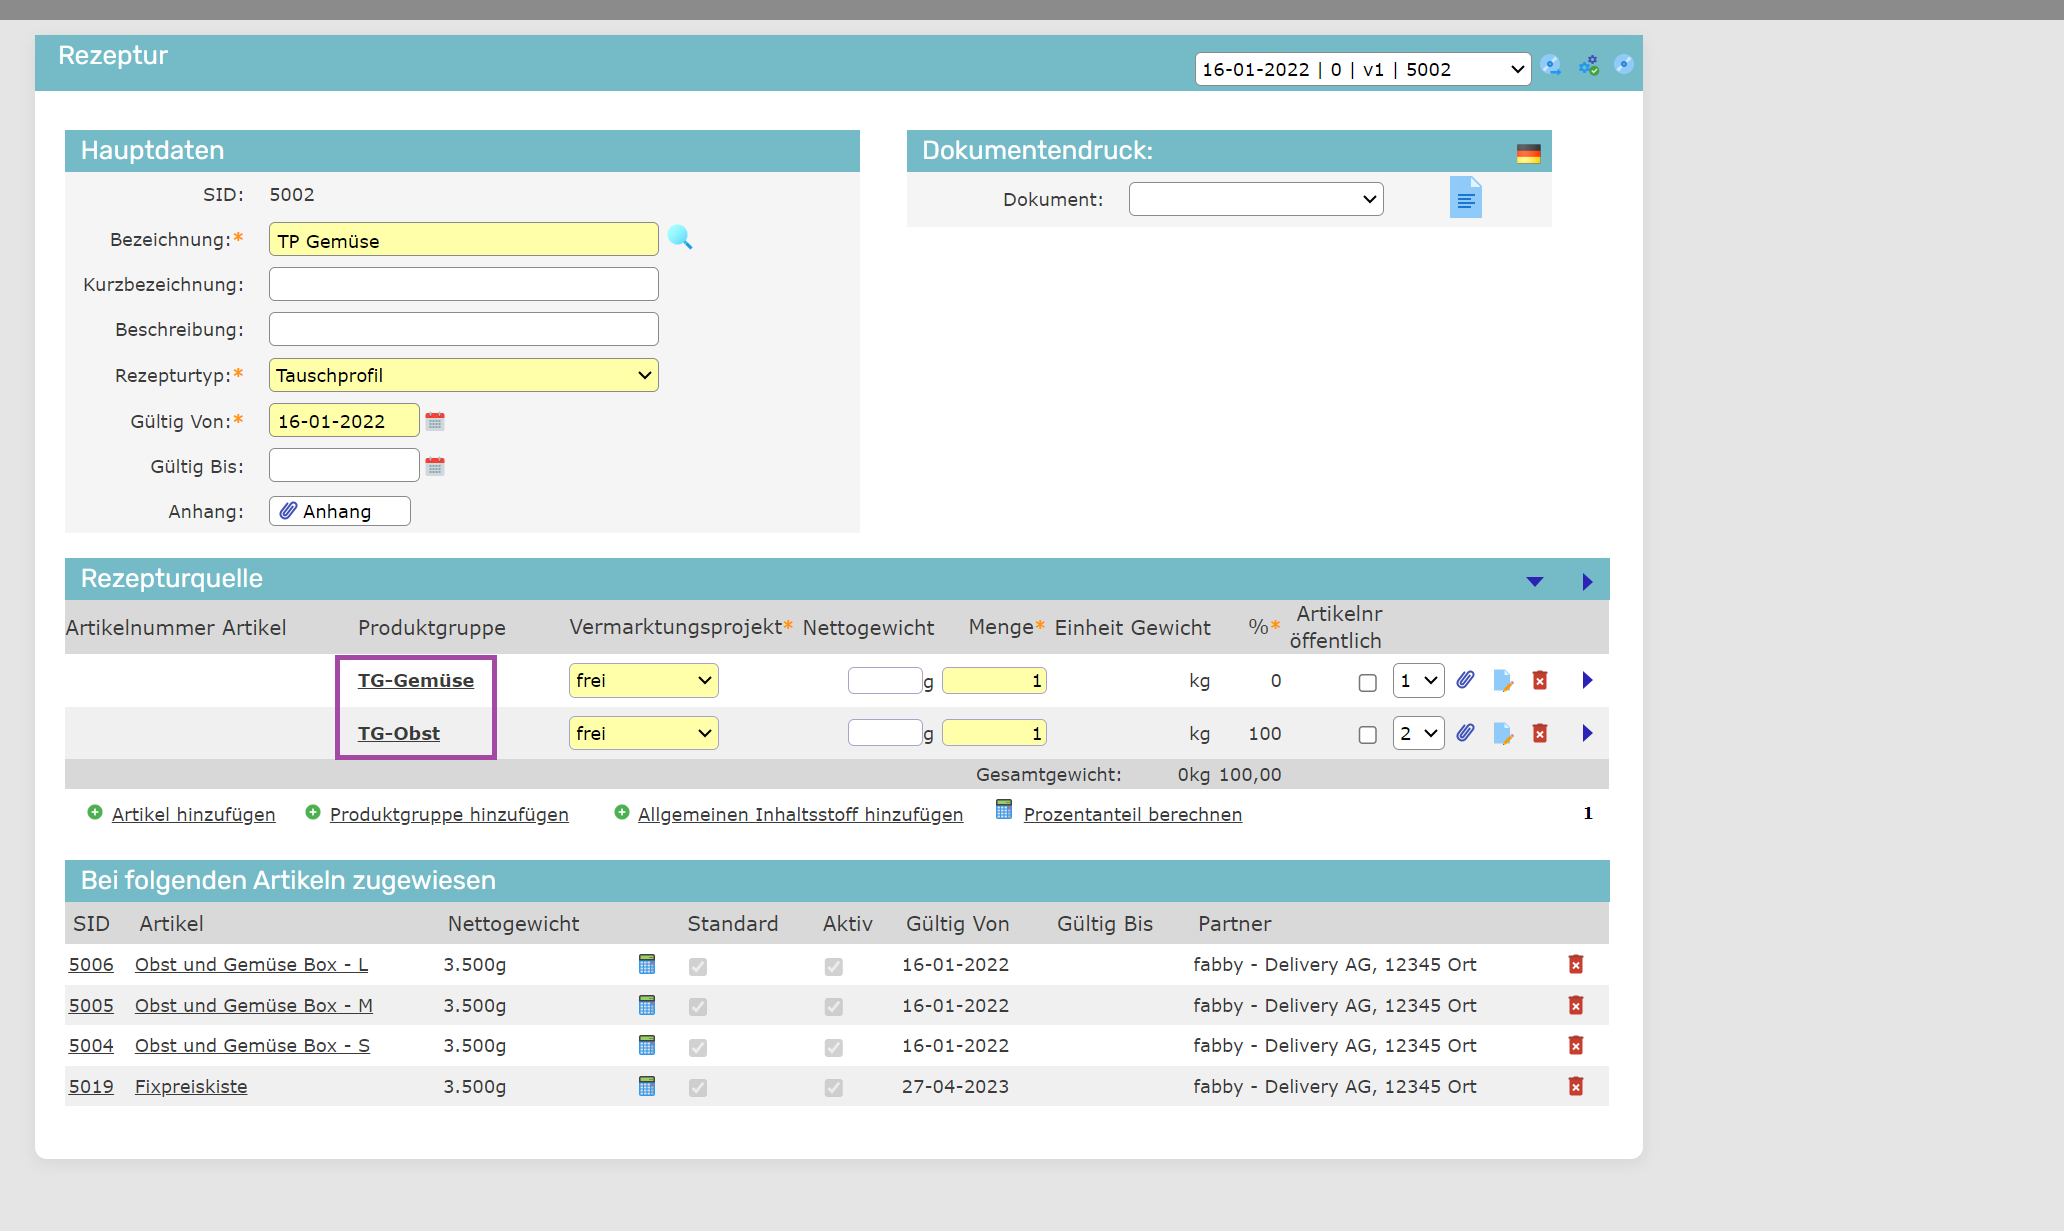
Task: Click the calculator icon for Fixpreiskiste
Action: [x=647, y=1086]
